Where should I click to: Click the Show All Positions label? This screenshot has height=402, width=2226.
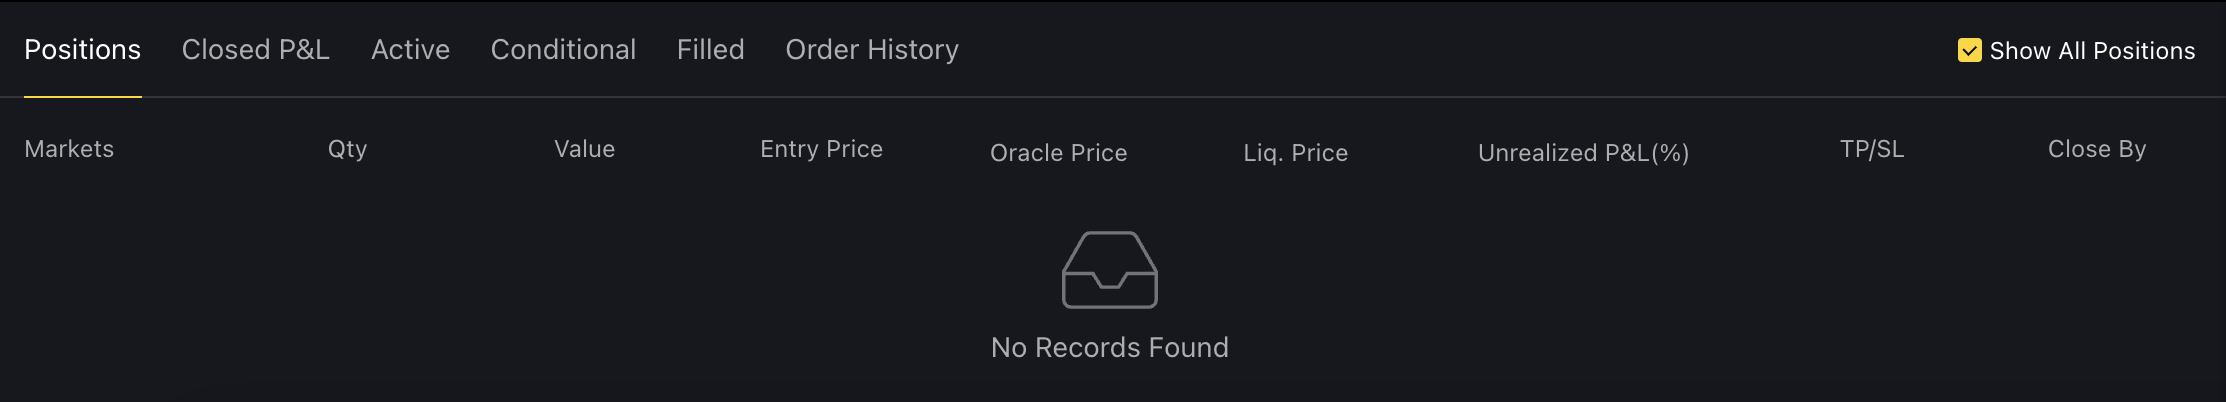[x=2092, y=51]
